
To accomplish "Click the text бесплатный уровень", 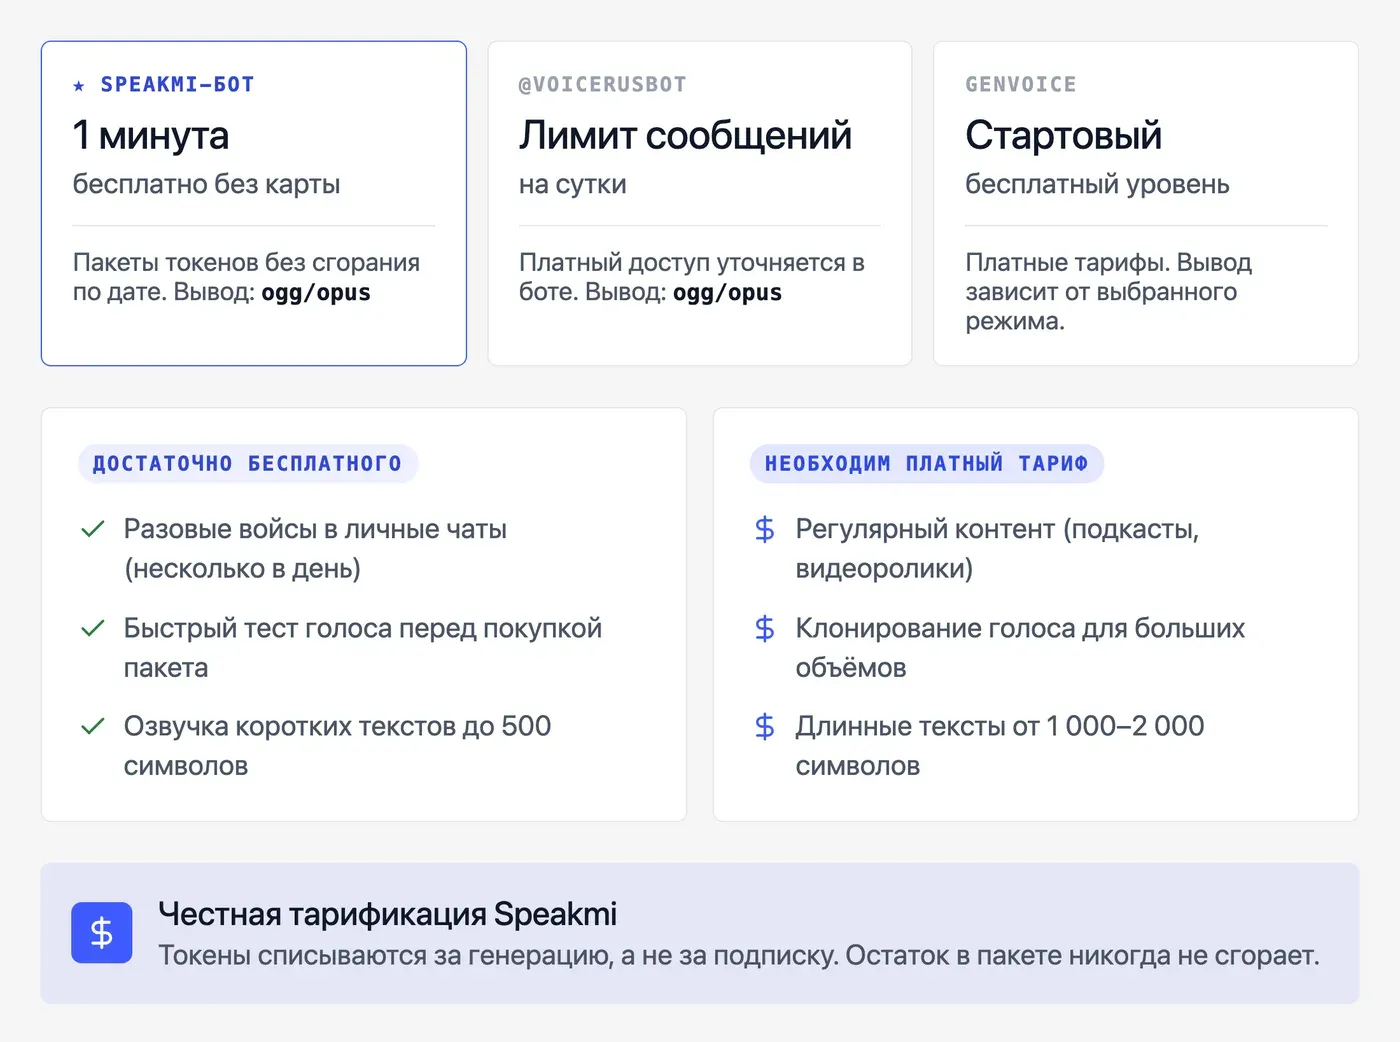I will 1097,184.
